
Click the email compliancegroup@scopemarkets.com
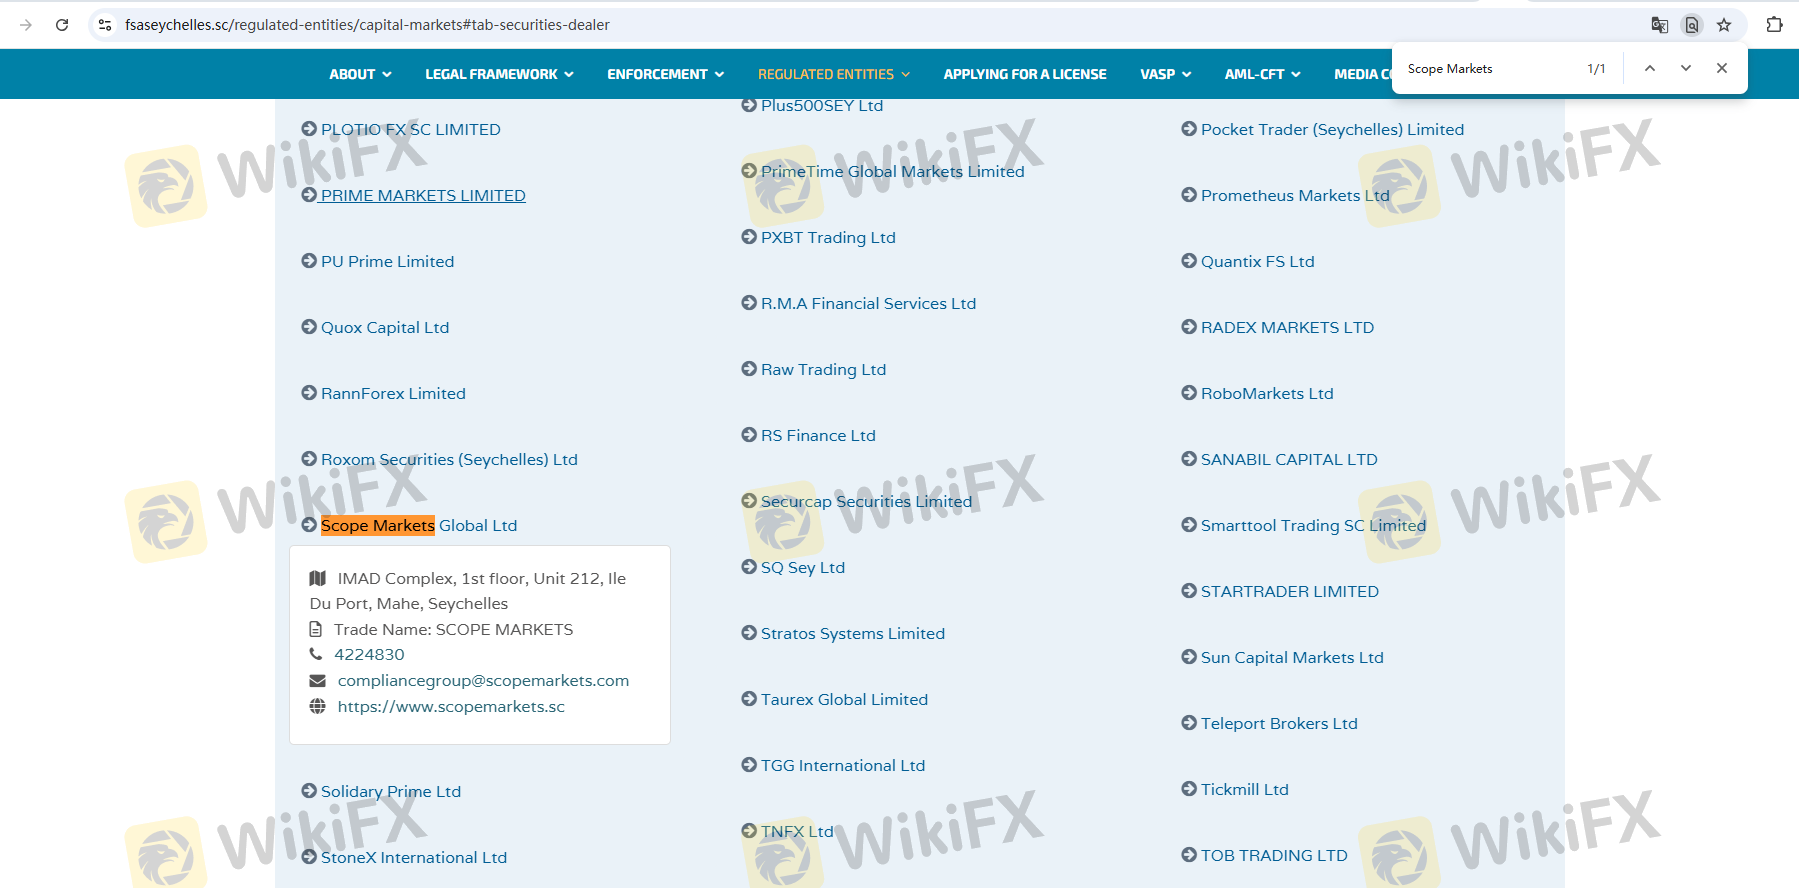click(x=484, y=680)
